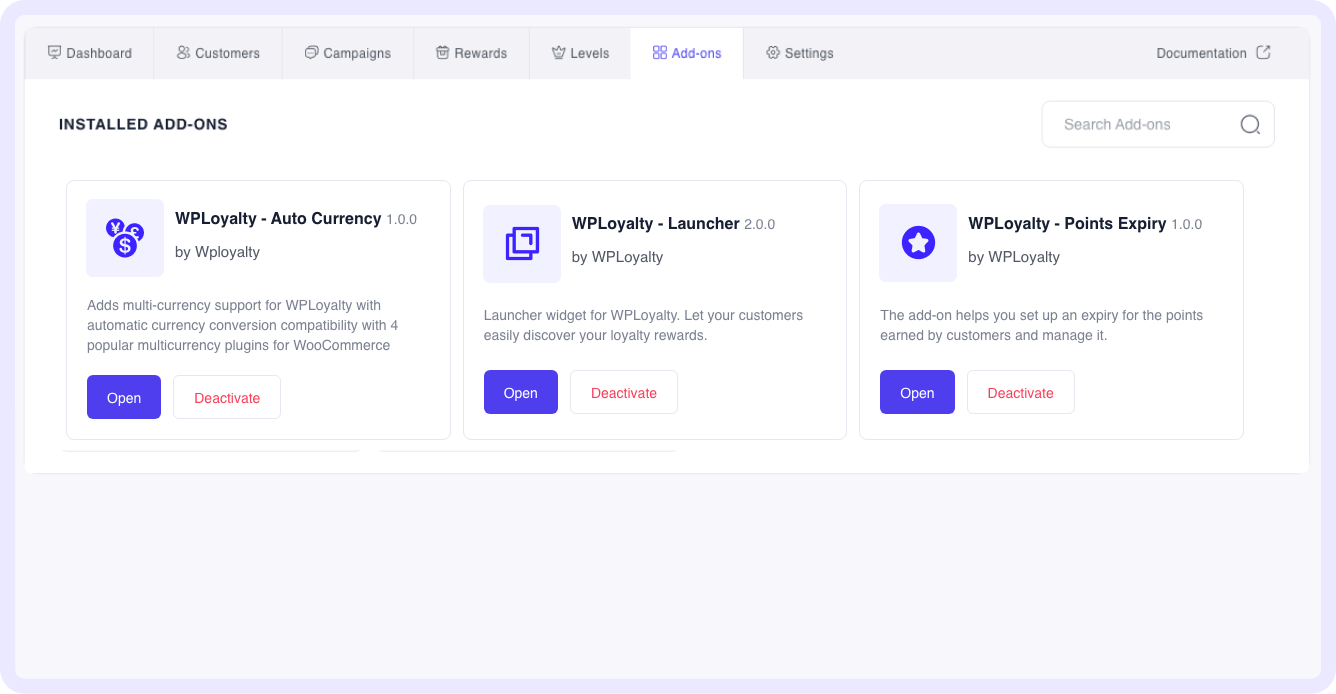
Task: Click the Launcher overlapping squares icon
Action: point(522,244)
